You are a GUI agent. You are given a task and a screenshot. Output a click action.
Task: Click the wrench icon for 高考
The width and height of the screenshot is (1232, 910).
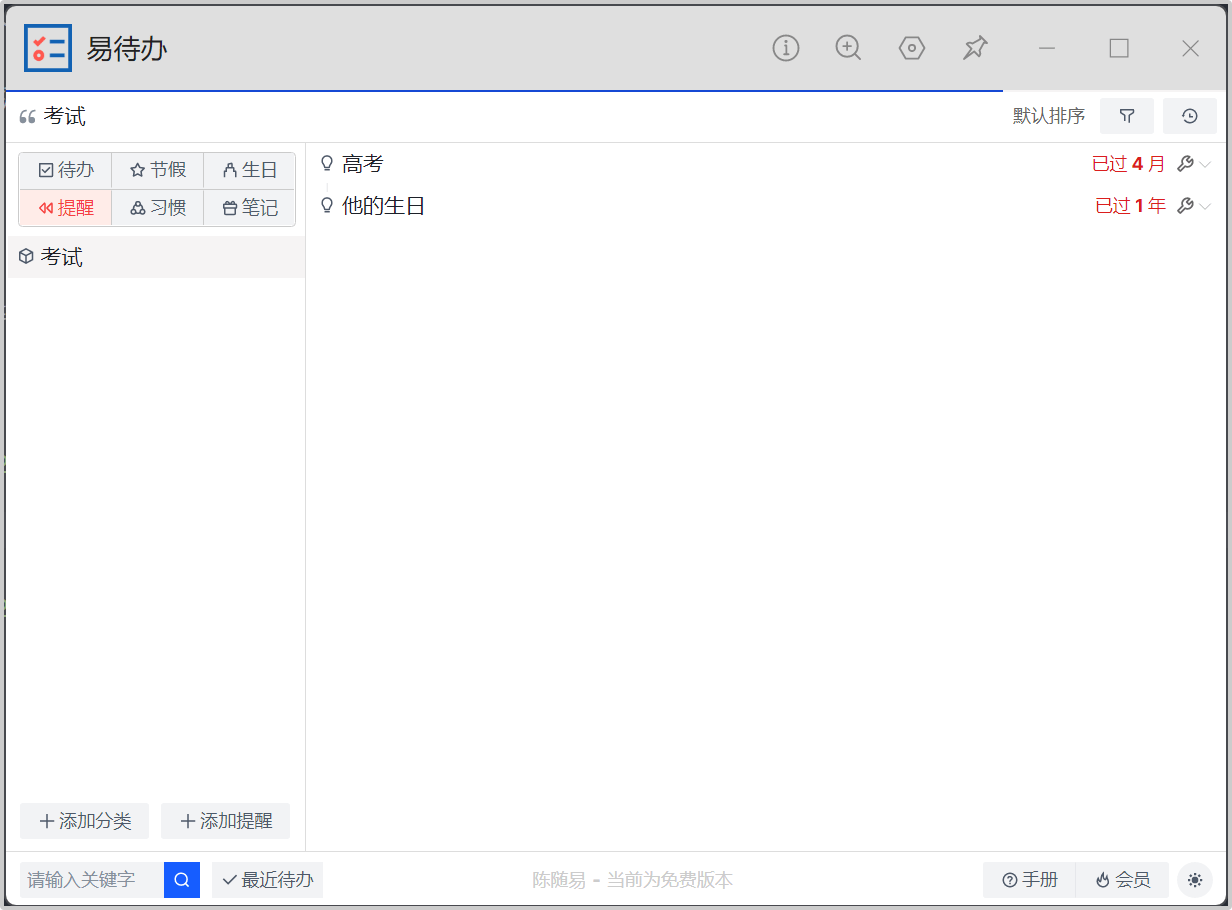[1186, 164]
